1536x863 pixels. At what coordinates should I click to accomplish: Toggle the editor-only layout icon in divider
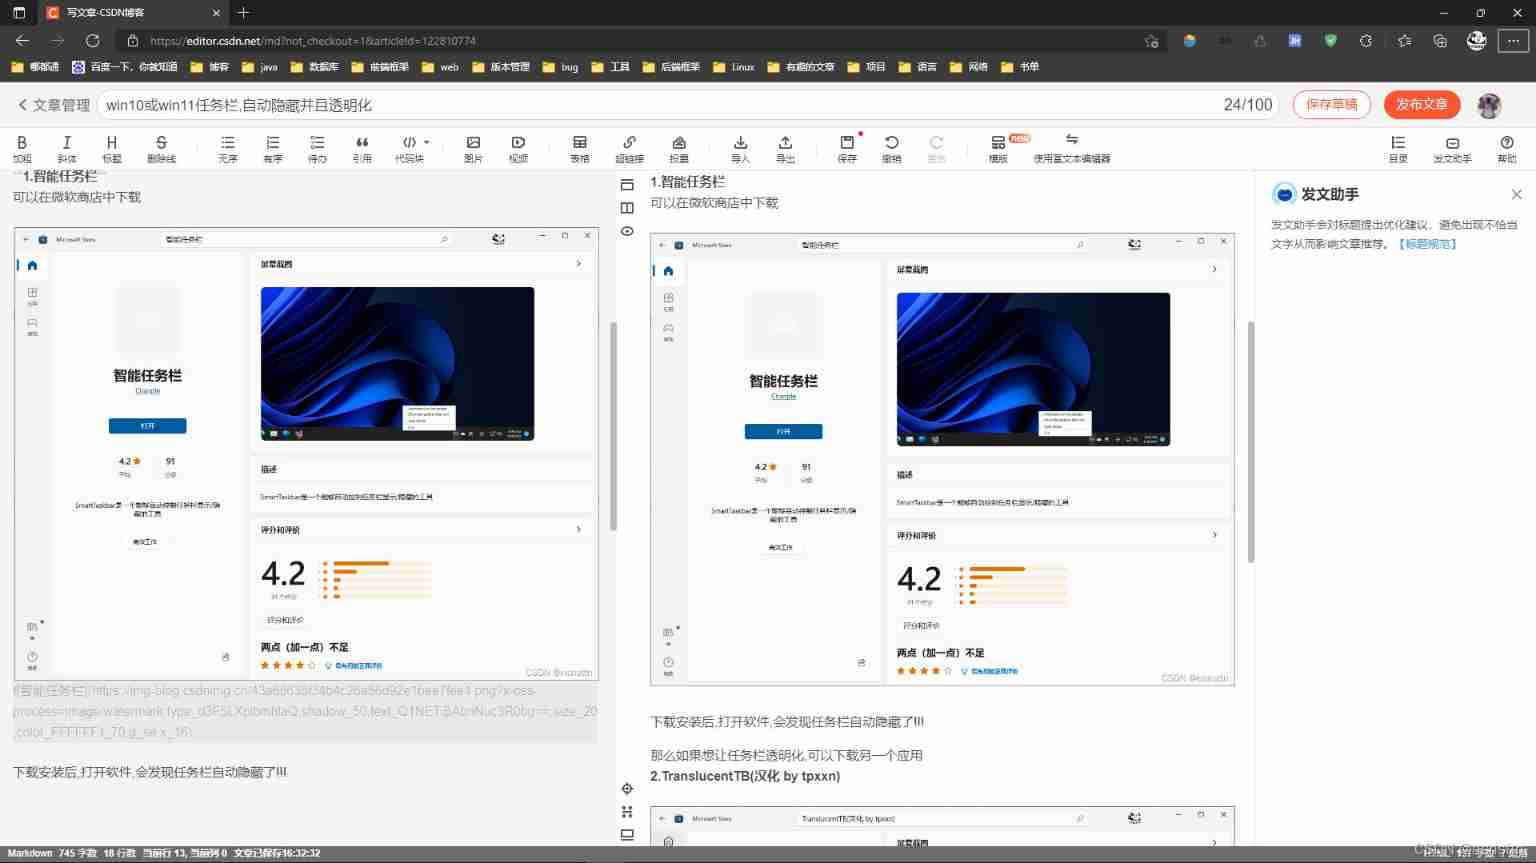click(x=627, y=185)
